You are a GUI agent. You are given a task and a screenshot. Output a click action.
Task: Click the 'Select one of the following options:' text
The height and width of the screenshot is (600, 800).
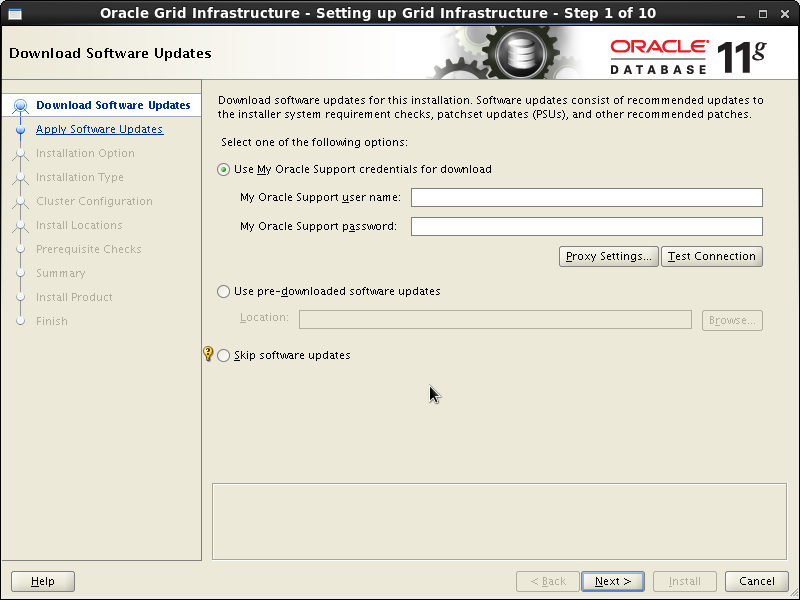(x=314, y=142)
